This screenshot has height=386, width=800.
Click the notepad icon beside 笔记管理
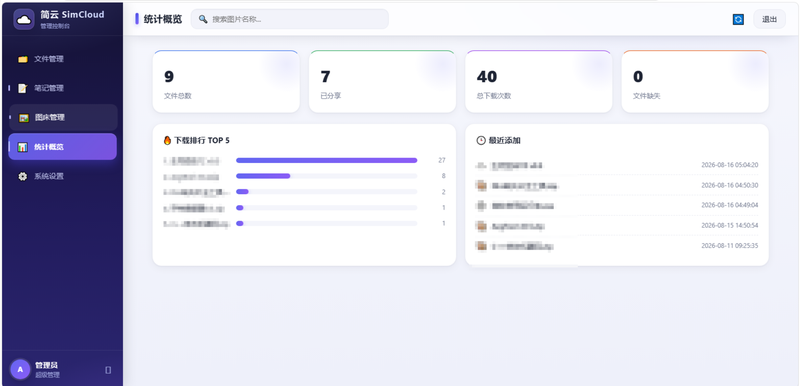tap(22, 88)
